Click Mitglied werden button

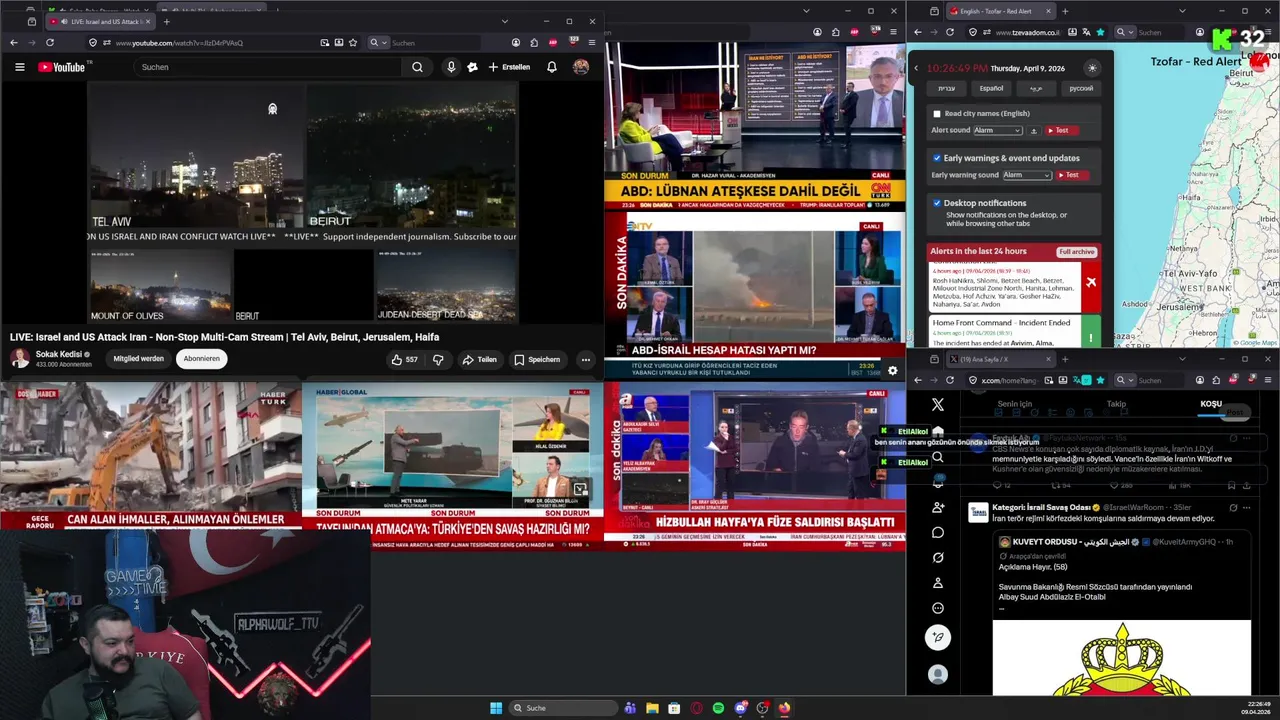(138, 359)
